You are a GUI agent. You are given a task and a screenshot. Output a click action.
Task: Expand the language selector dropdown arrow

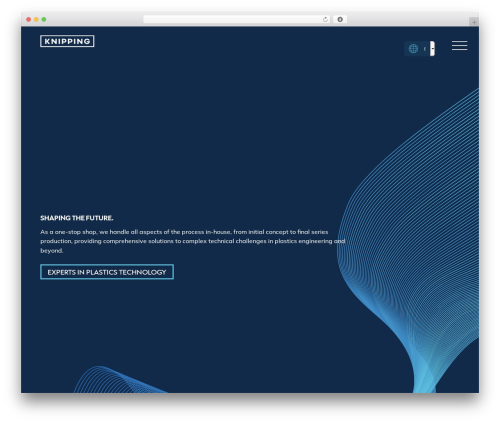coord(432,49)
